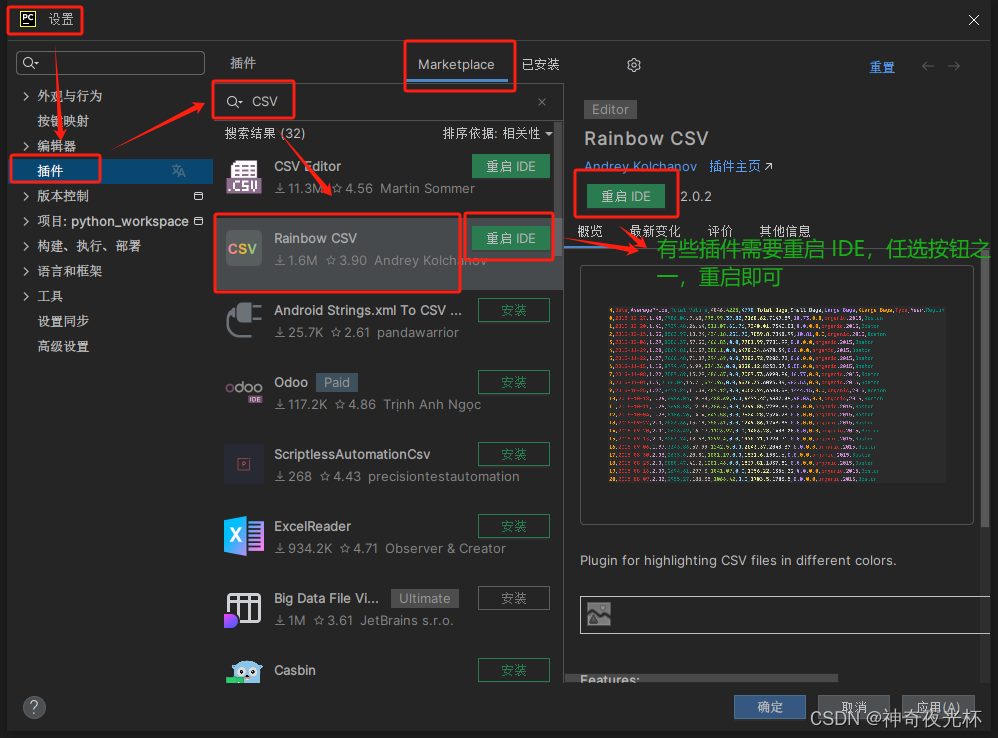Expand 项目: python_workspace node

pyautogui.click(x=25, y=221)
